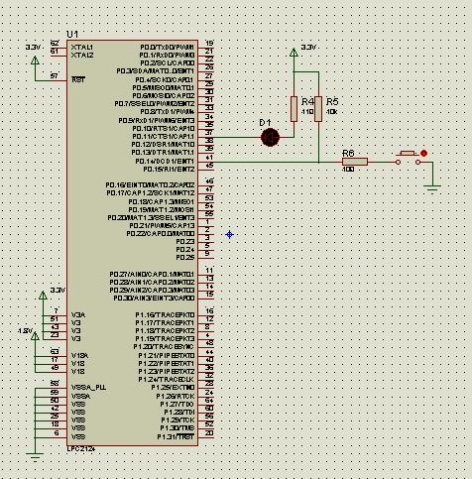Select the horizontal resistor R6
The height and width of the screenshot is (479, 472).
point(355,162)
